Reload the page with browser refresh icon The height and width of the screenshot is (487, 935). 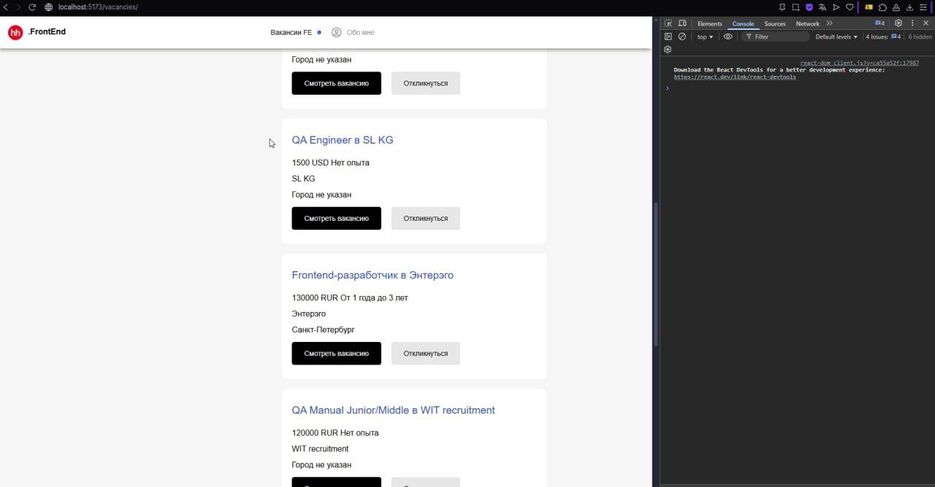click(x=32, y=7)
